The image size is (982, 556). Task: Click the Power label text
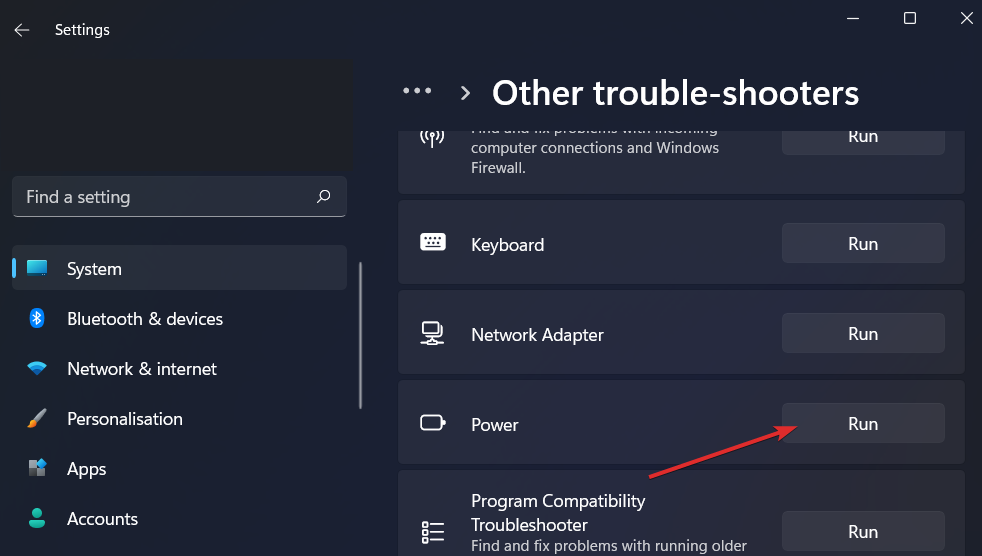(x=495, y=425)
